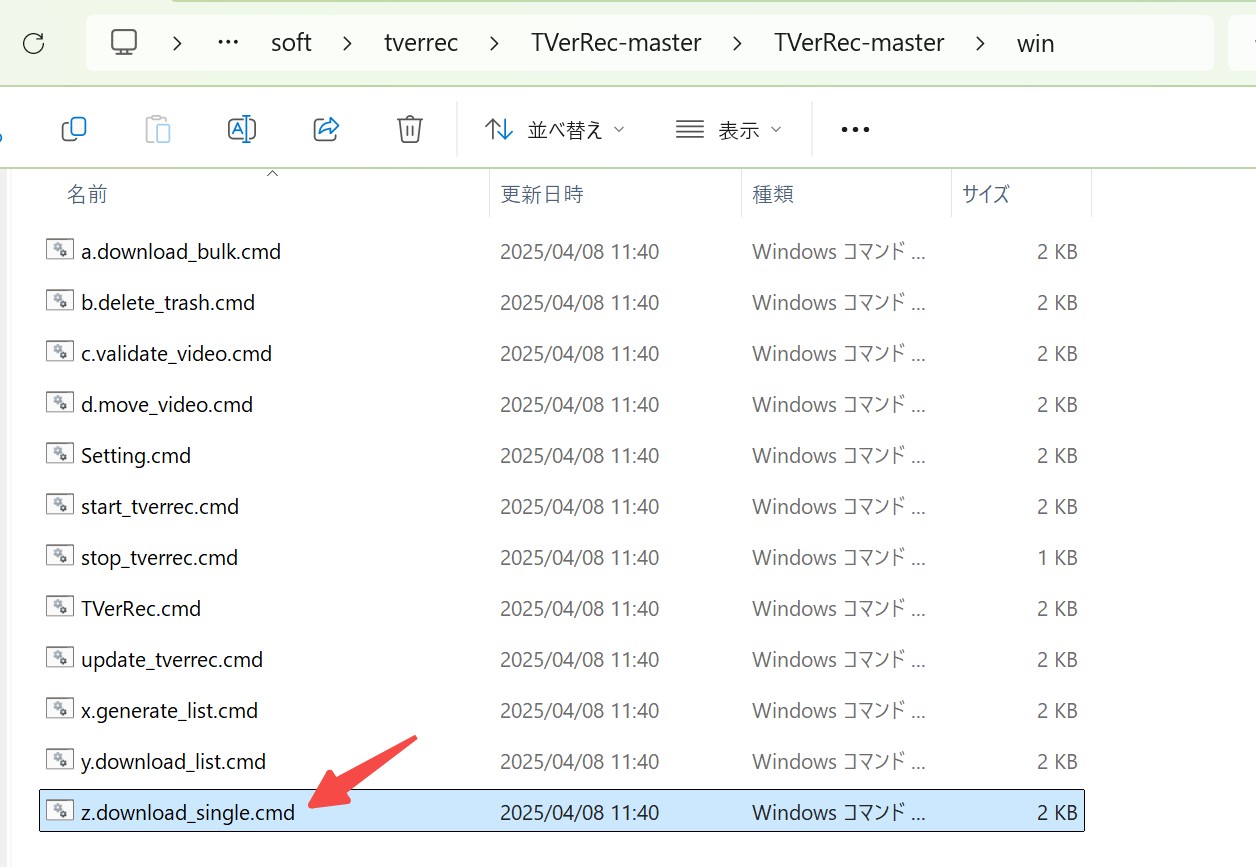Screen dimensions: 1256x867
Task: Expand the chevron just before win in the breadcrumb
Action: 981,43
